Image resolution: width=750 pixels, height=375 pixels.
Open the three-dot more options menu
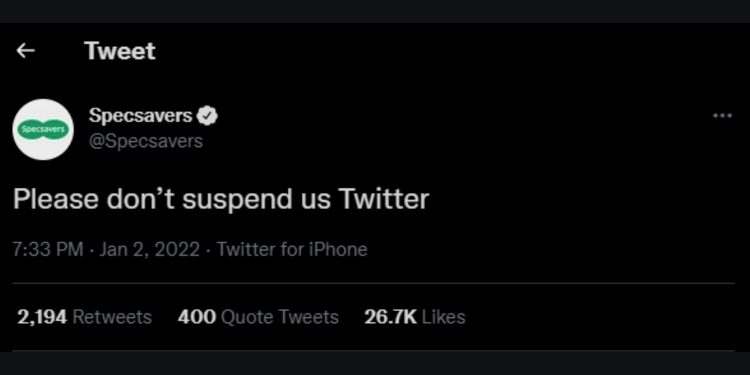[722, 116]
